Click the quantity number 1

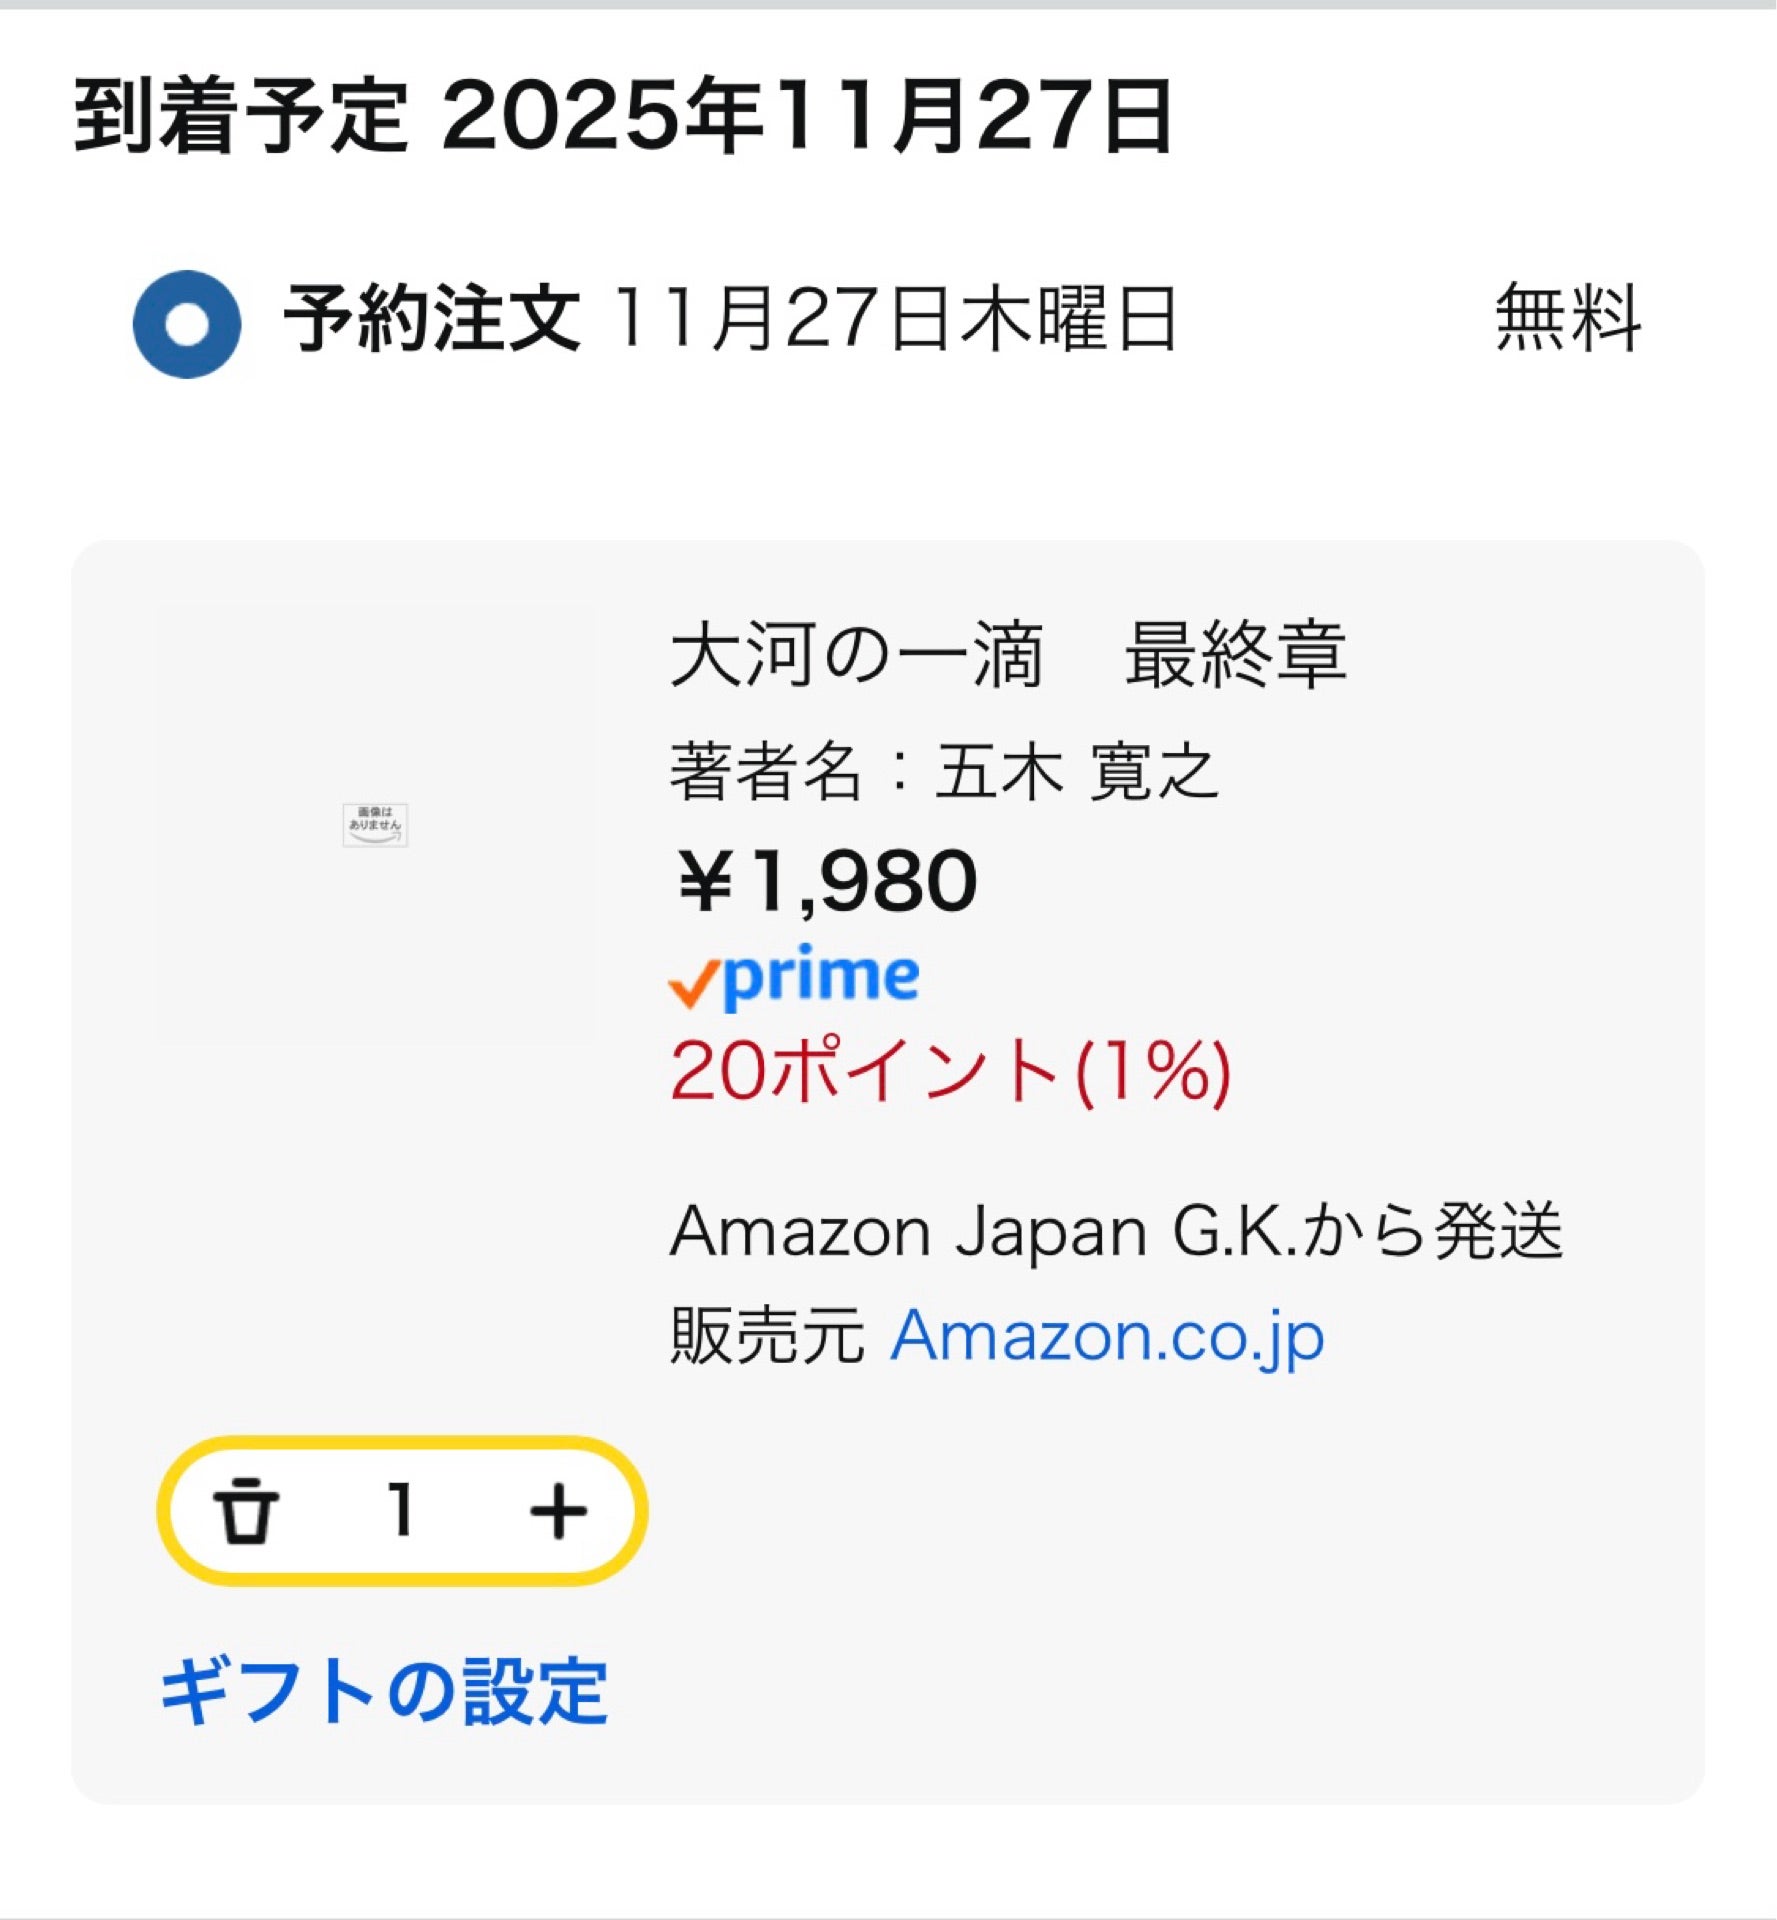pos(402,1510)
